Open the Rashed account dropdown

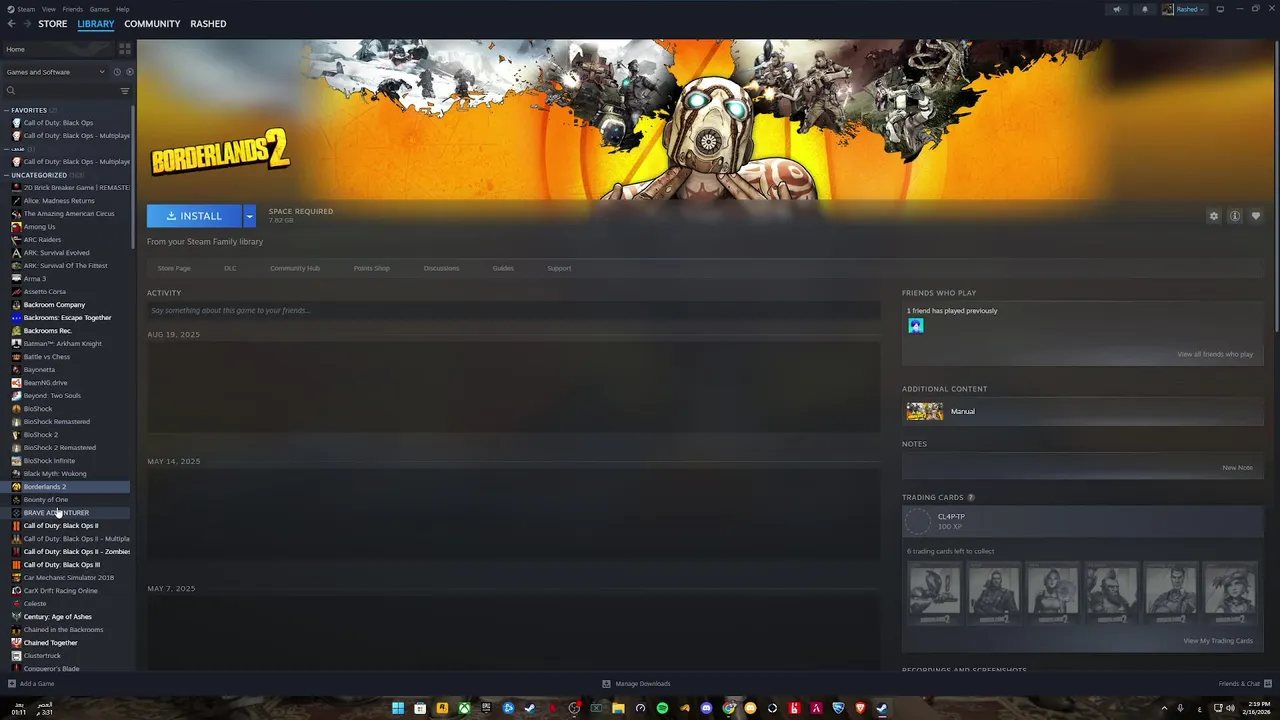pyautogui.click(x=1184, y=9)
